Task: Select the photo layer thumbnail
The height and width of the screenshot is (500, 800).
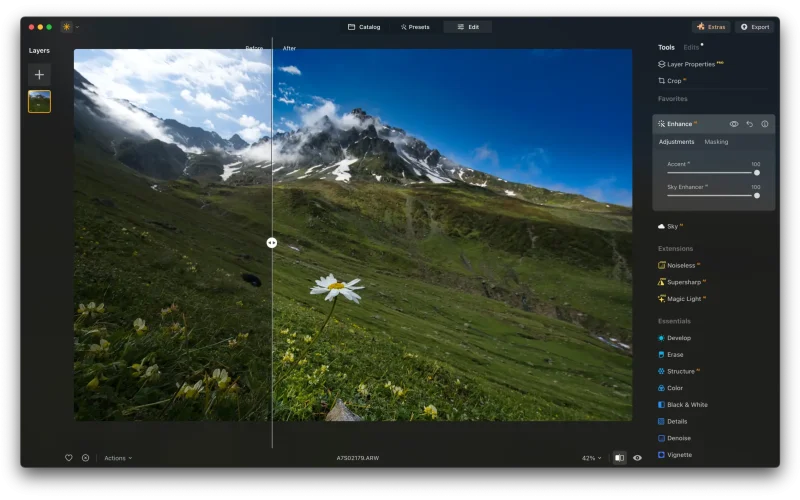Action: click(39, 101)
